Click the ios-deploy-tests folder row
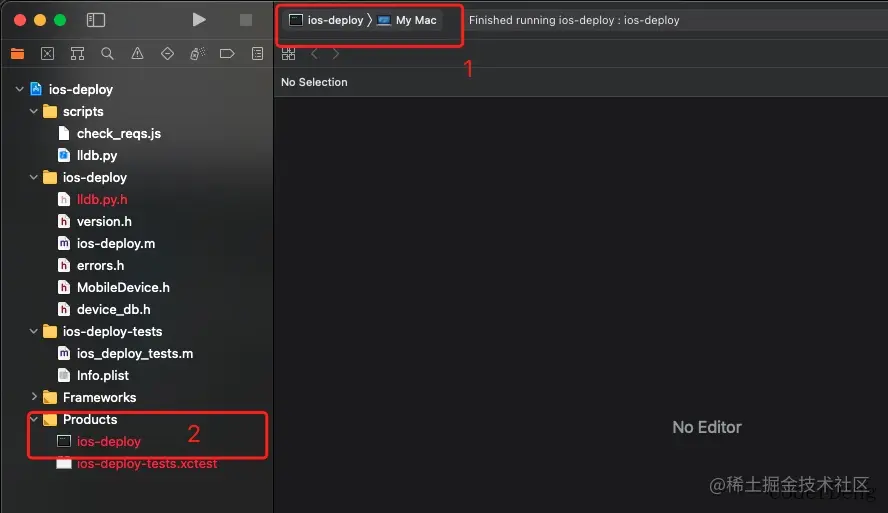Viewport: 888px width, 513px height. click(136, 331)
